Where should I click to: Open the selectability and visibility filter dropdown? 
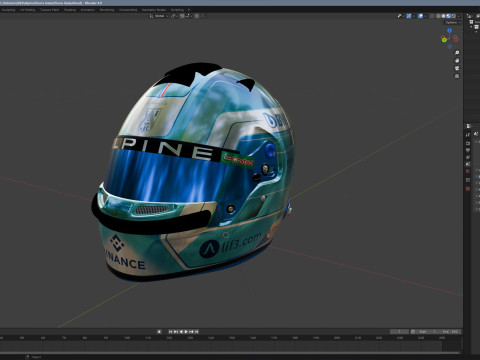[401, 16]
